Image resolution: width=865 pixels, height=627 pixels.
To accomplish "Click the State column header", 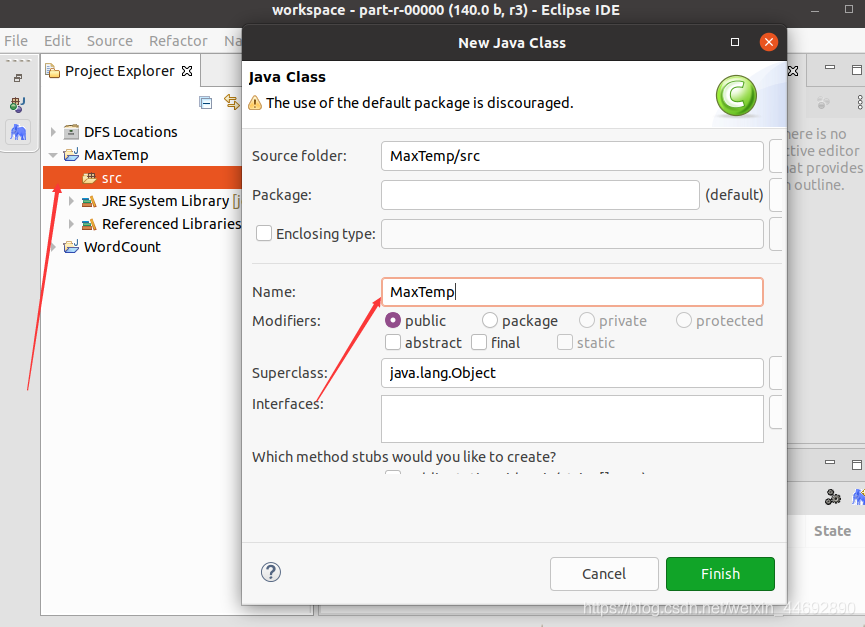I will [832, 530].
